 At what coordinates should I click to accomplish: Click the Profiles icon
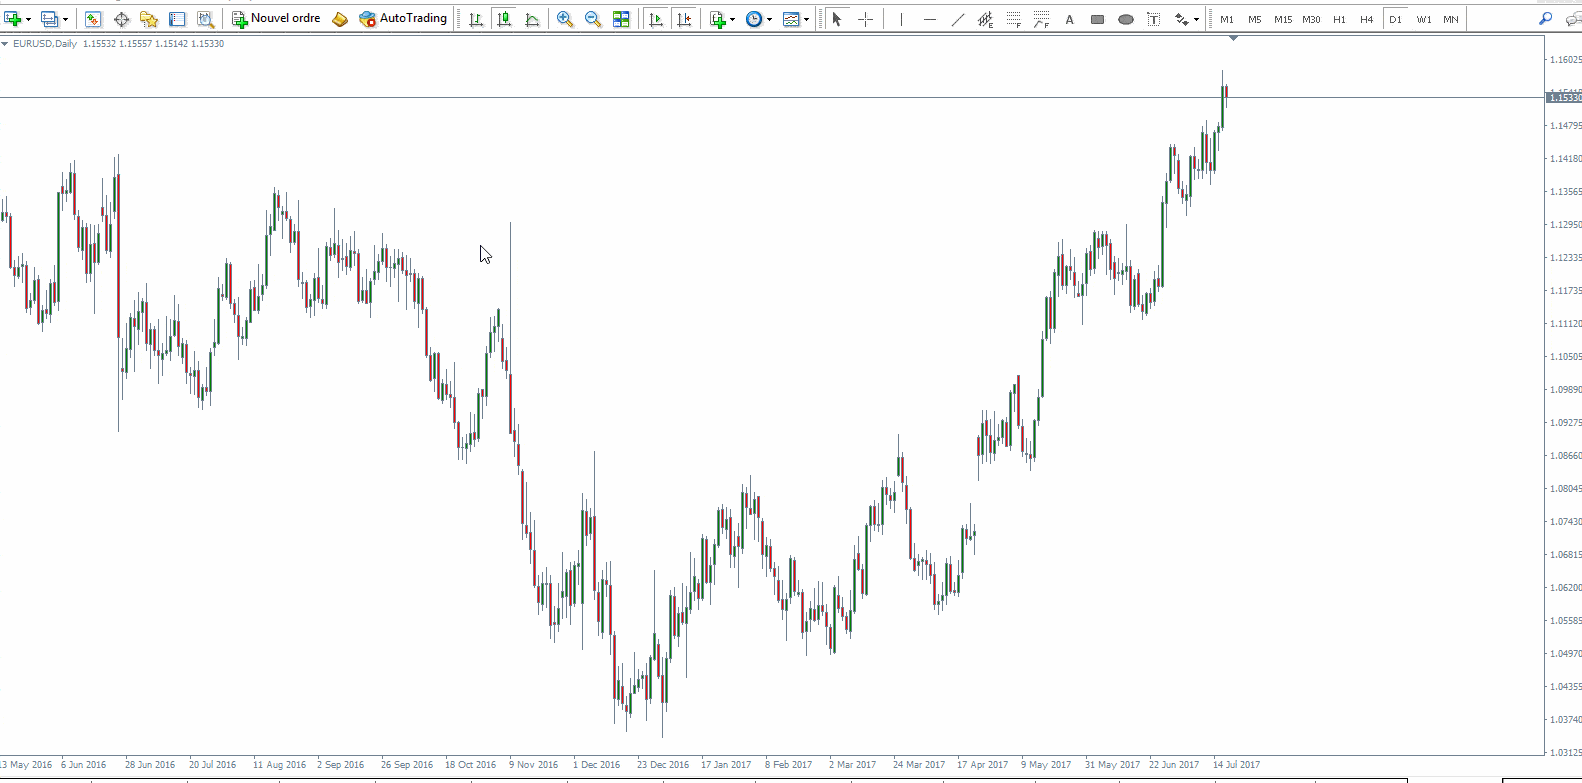pos(50,19)
